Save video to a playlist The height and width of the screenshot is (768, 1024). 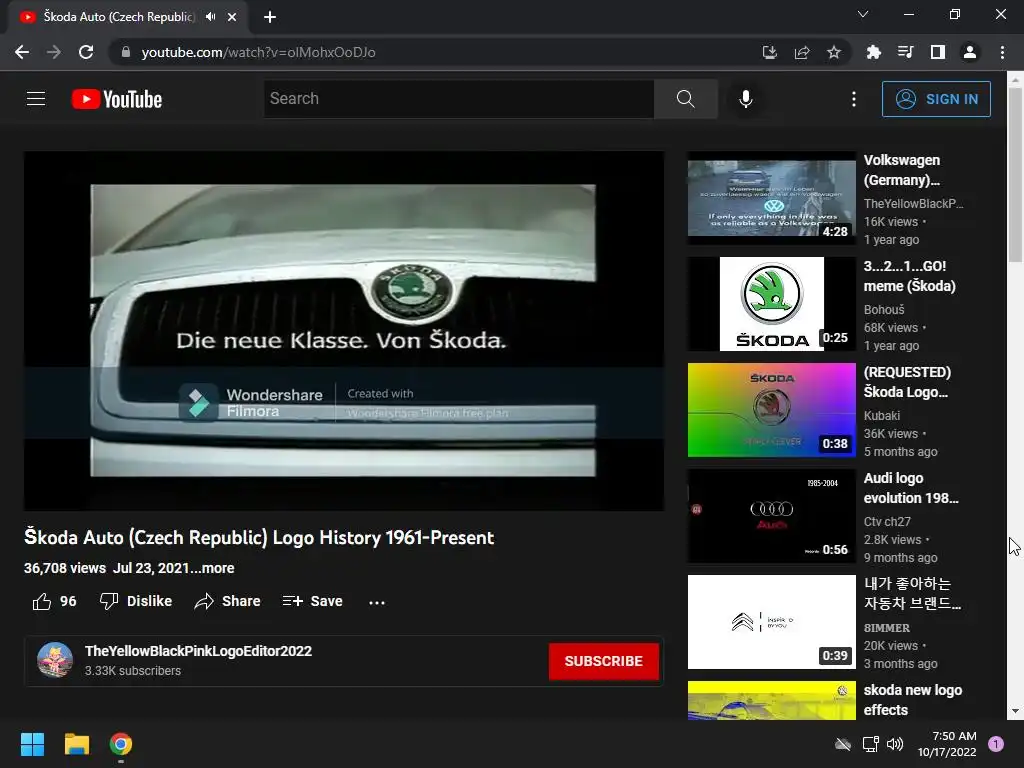313,601
